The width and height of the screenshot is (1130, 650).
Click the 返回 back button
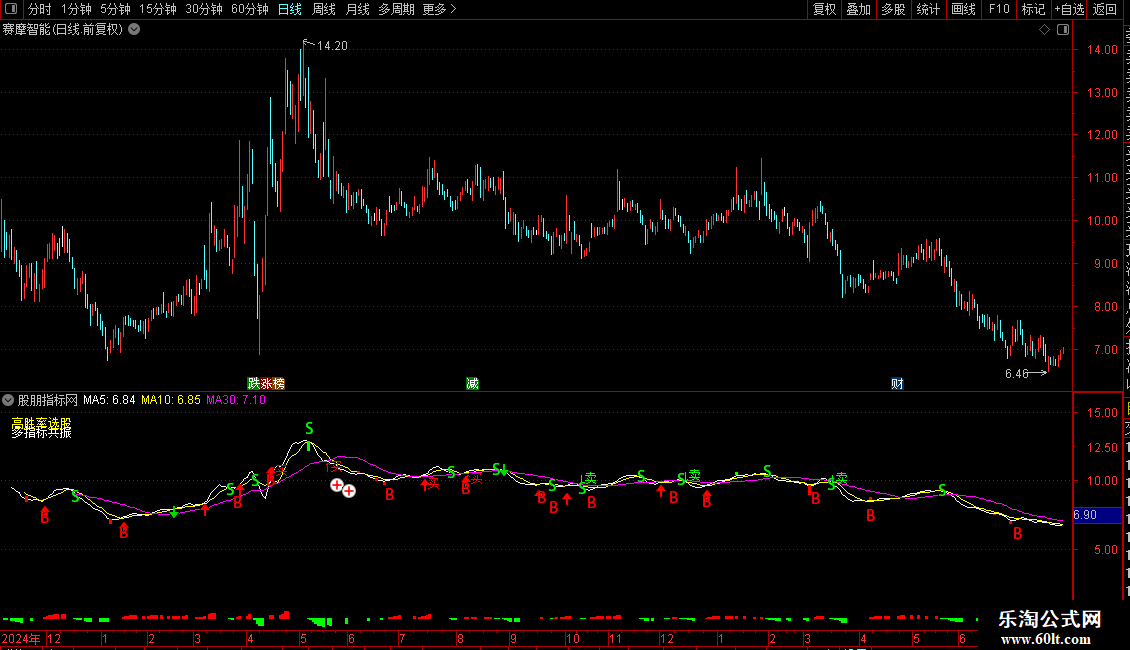[1105, 9]
